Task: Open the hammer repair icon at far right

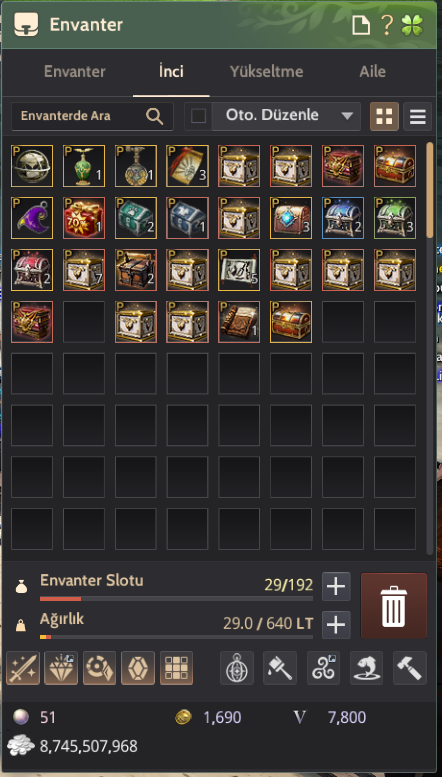Action: pos(410,668)
